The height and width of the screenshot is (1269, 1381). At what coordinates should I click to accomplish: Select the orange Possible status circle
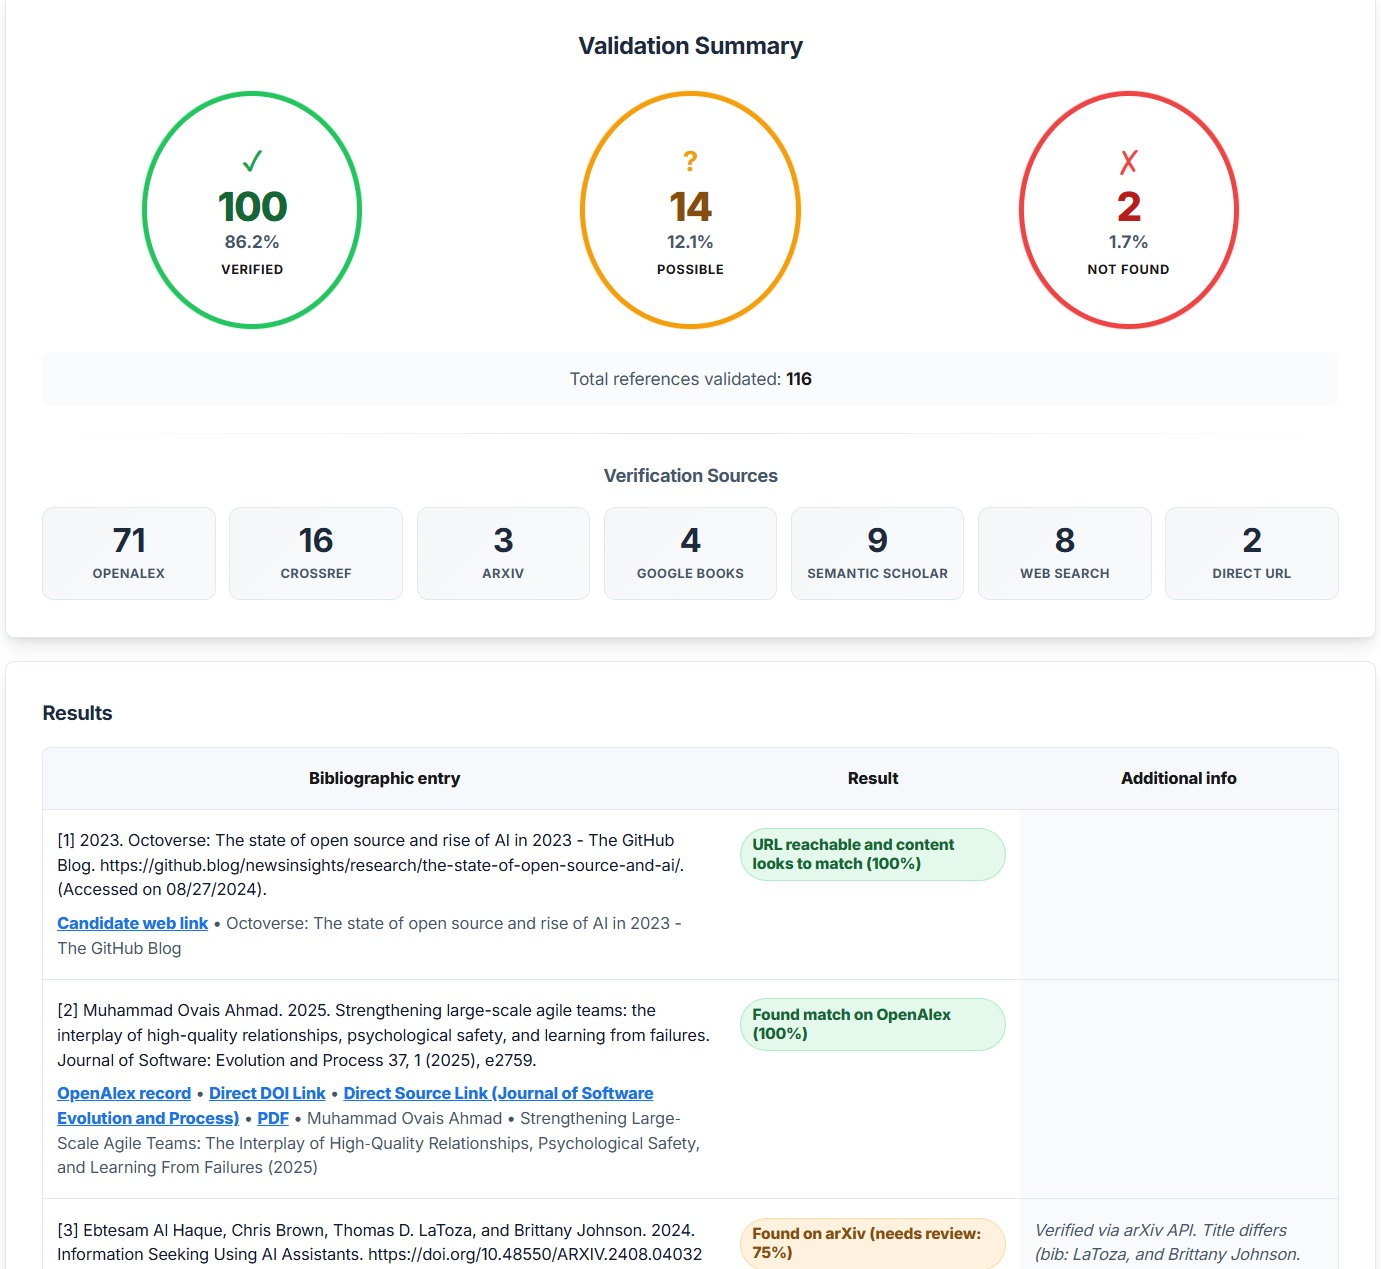[x=690, y=208]
